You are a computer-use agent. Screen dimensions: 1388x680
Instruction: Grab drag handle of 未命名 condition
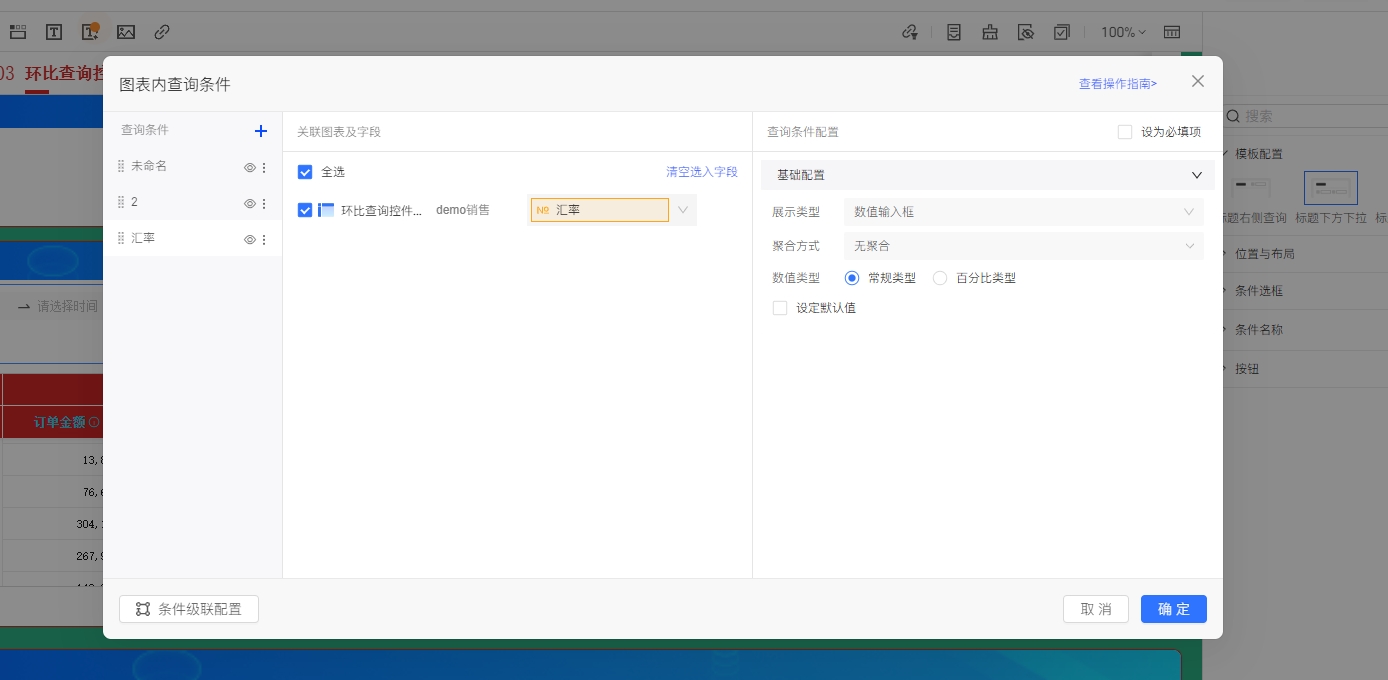pyautogui.click(x=121, y=166)
